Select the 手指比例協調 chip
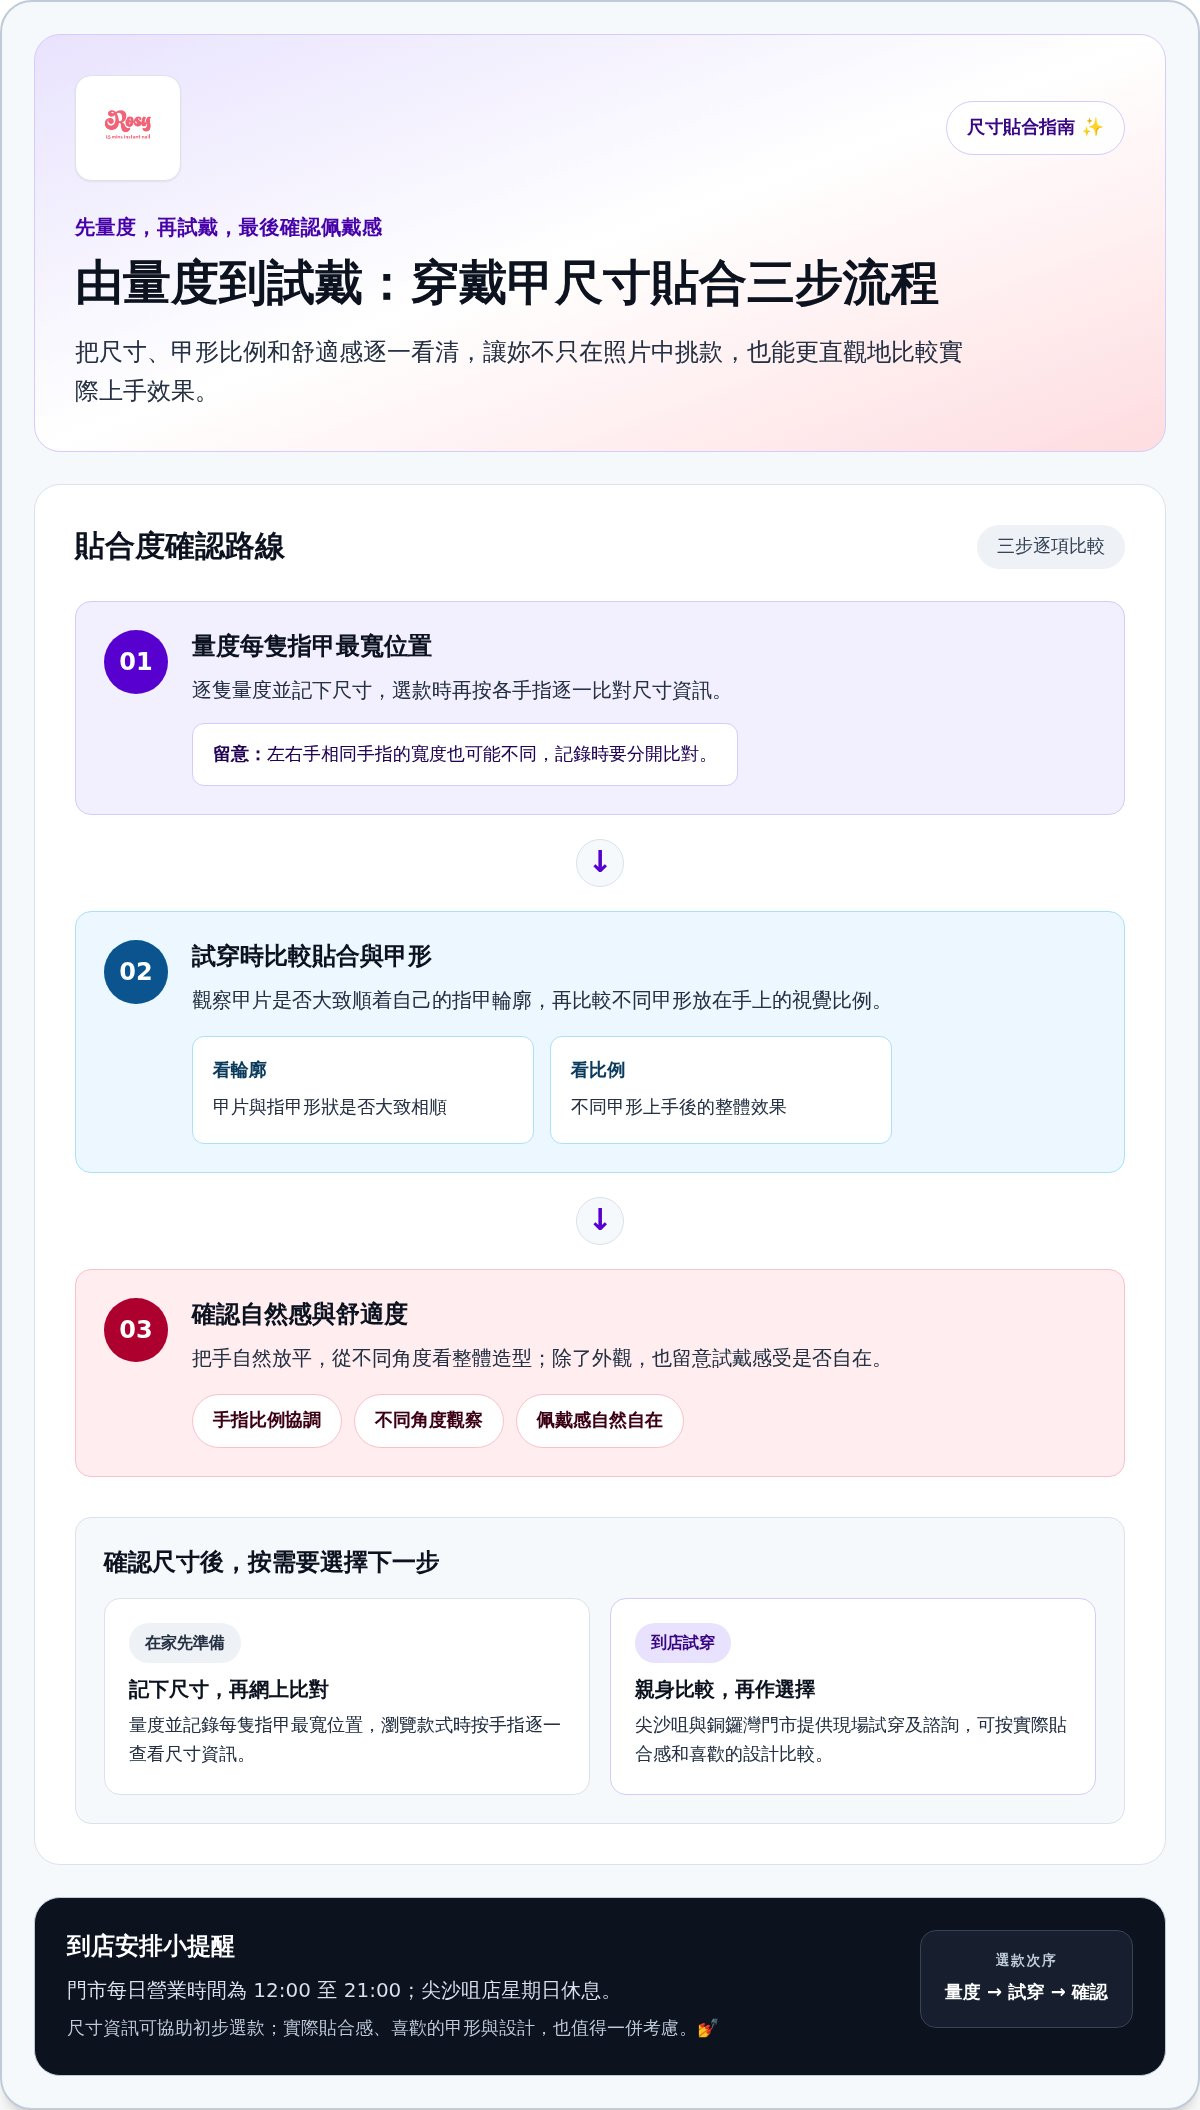Screen dimensions: 1200x2110 267,1421
